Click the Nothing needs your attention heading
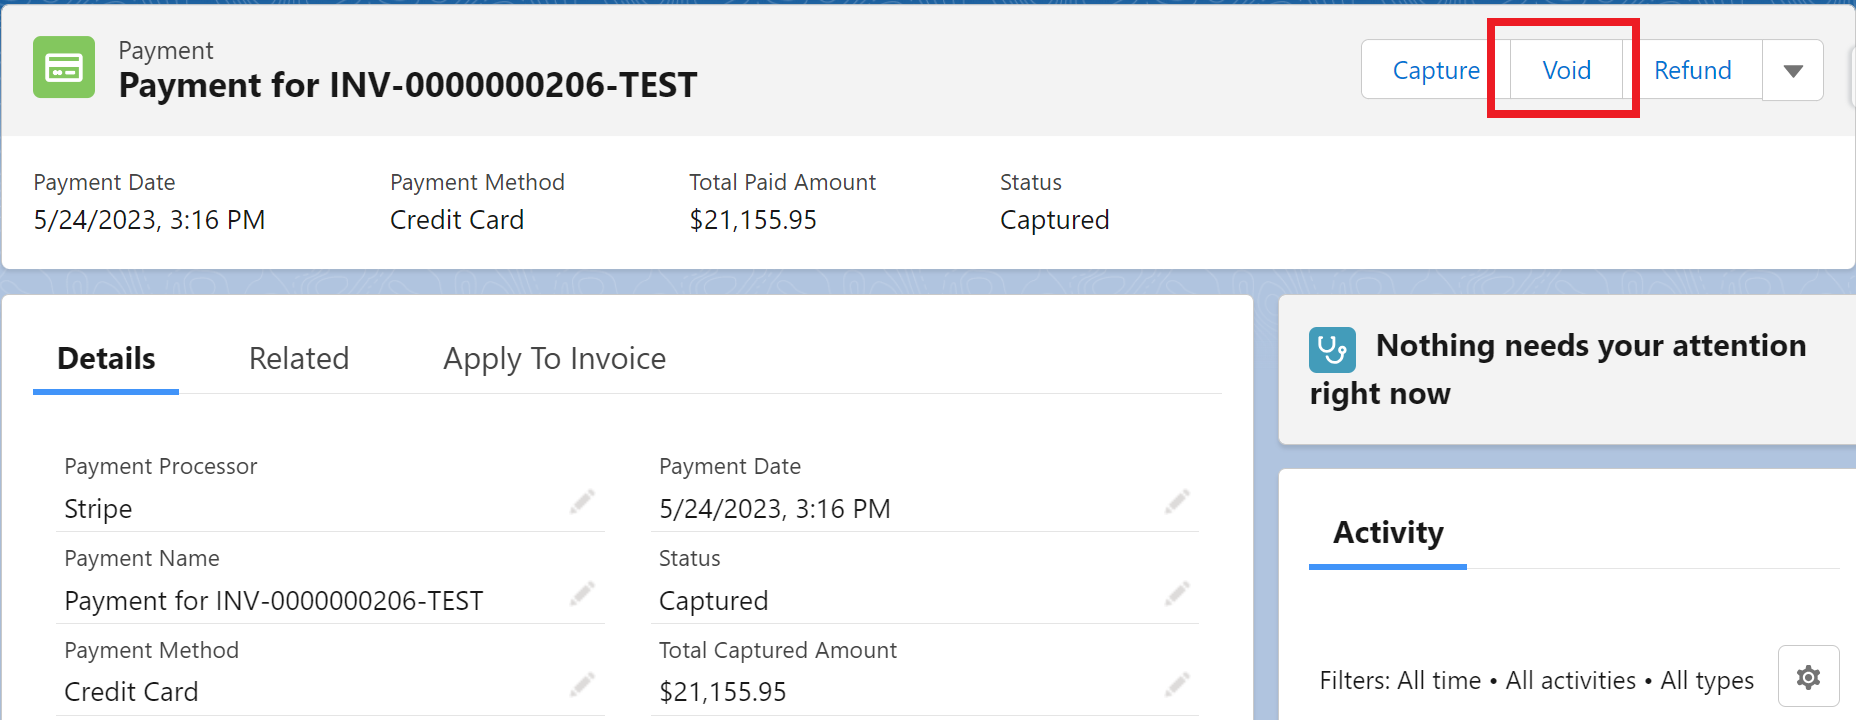Viewport: 1856px width, 720px height. (1590, 346)
